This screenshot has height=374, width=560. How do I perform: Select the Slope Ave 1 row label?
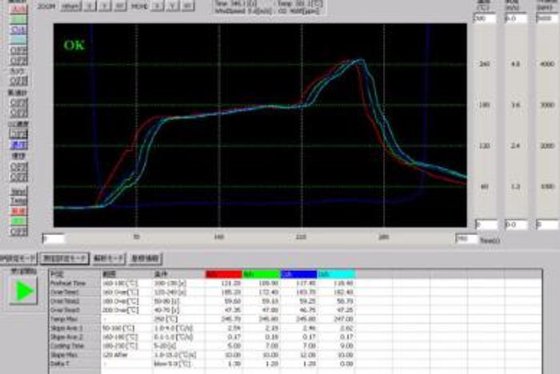(x=66, y=328)
